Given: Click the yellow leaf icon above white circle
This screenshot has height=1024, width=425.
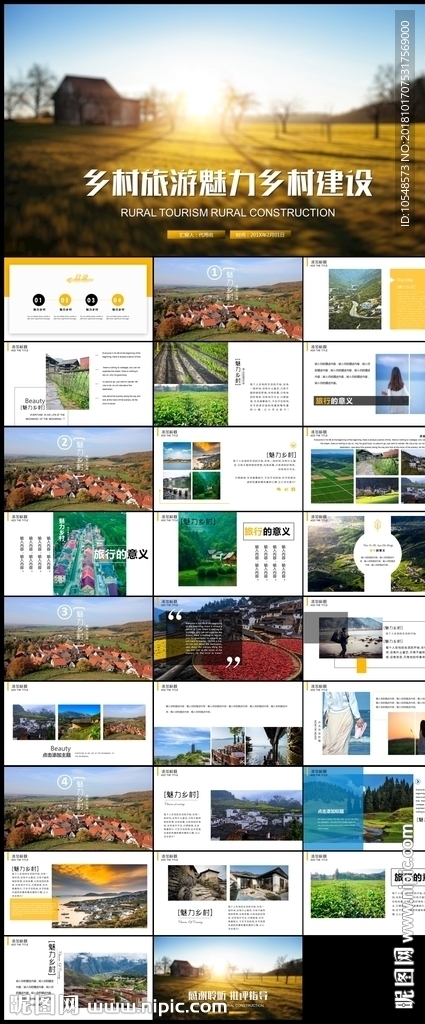Looking at the screenshot, I should [378, 524].
